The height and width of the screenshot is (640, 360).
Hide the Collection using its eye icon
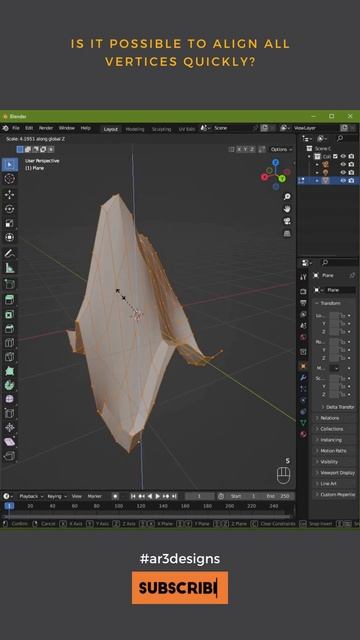pyautogui.click(x=343, y=156)
